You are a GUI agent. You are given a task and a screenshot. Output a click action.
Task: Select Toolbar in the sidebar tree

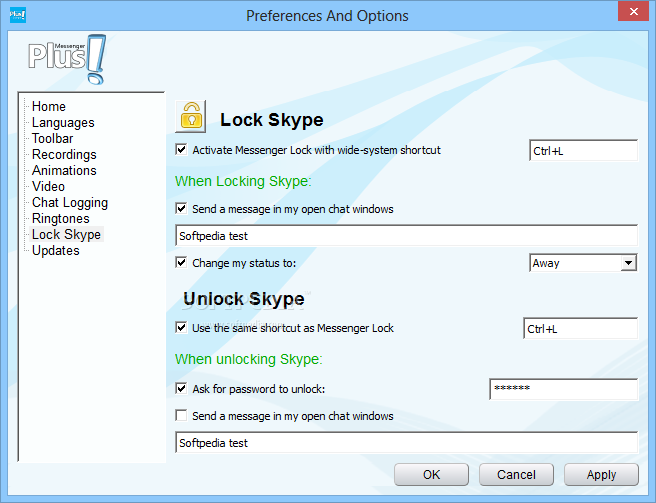[53, 139]
